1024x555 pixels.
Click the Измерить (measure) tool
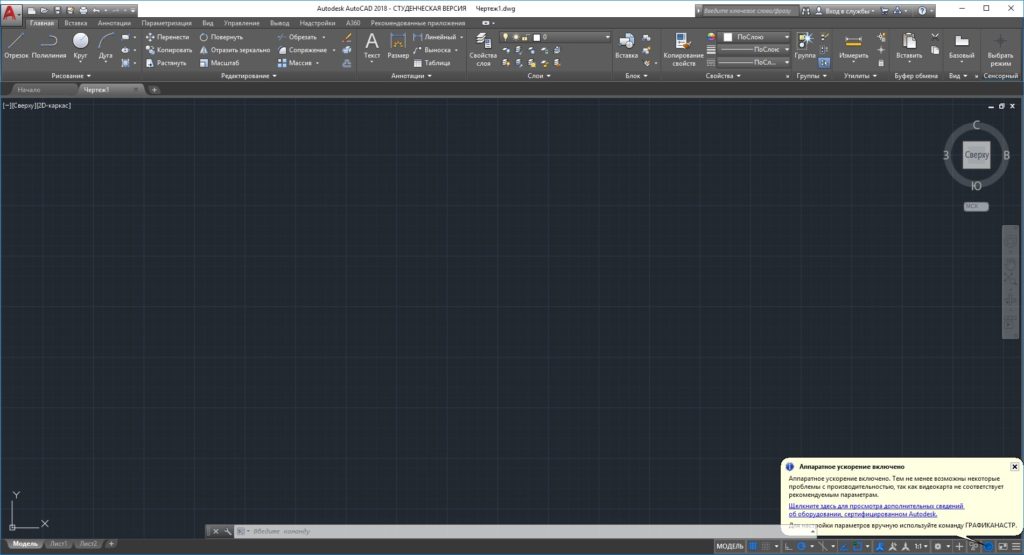(x=854, y=46)
